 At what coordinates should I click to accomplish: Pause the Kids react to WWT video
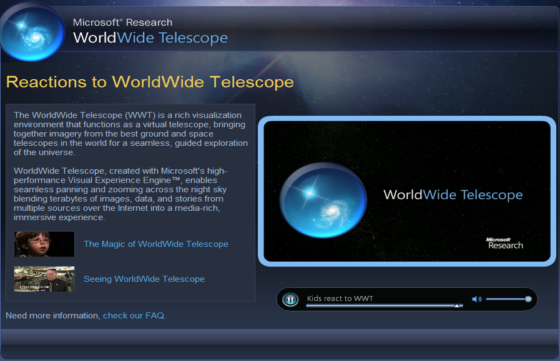point(290,299)
